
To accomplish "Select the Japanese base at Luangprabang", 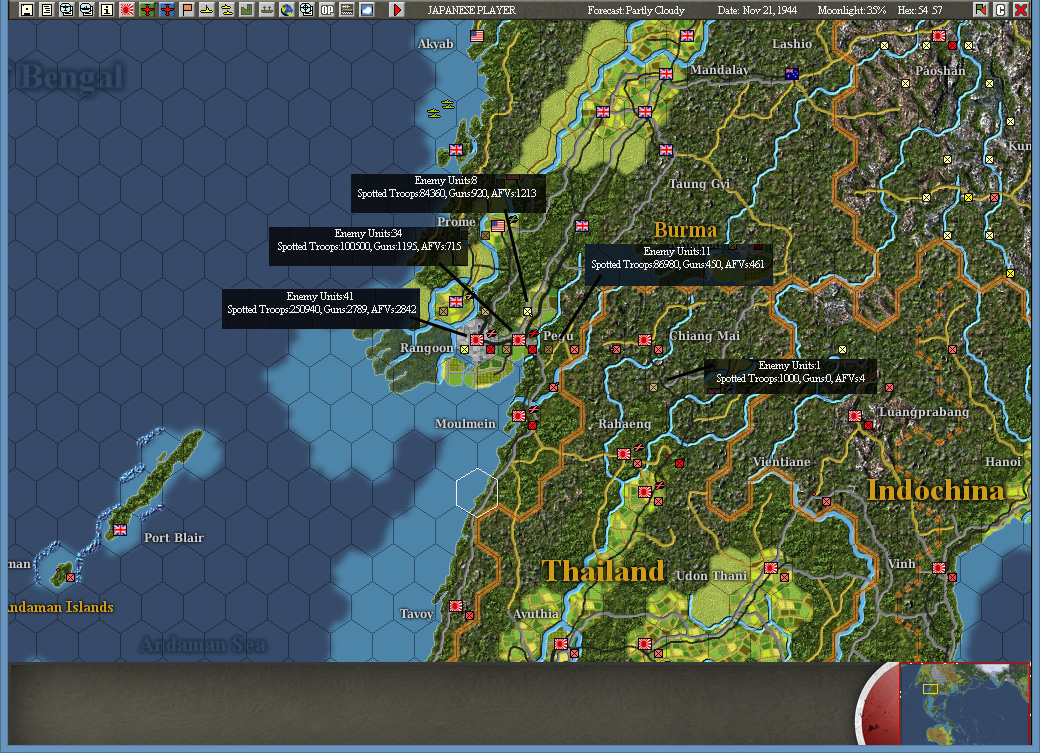I will click(x=855, y=416).
